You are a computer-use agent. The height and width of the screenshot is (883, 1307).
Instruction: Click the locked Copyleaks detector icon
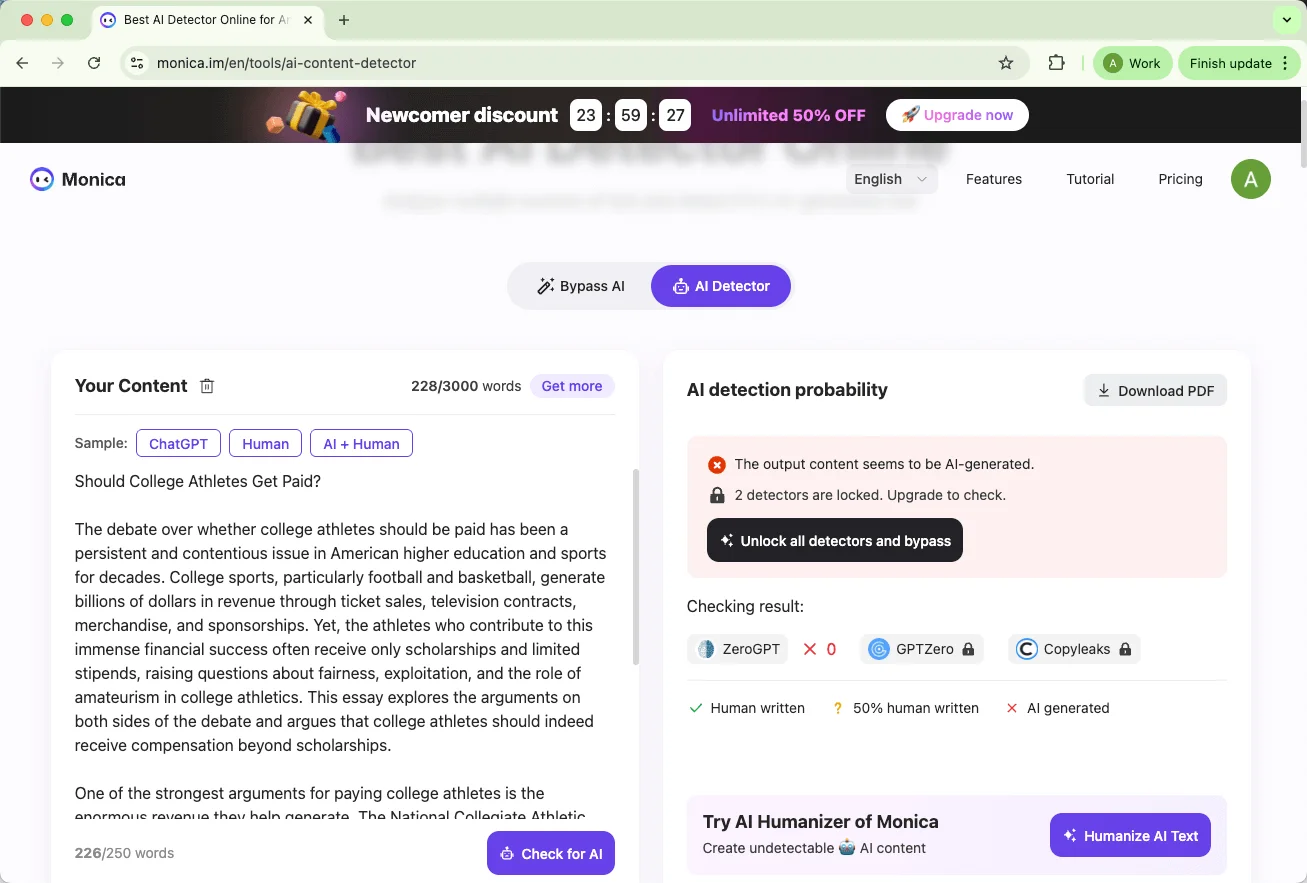(1026, 648)
